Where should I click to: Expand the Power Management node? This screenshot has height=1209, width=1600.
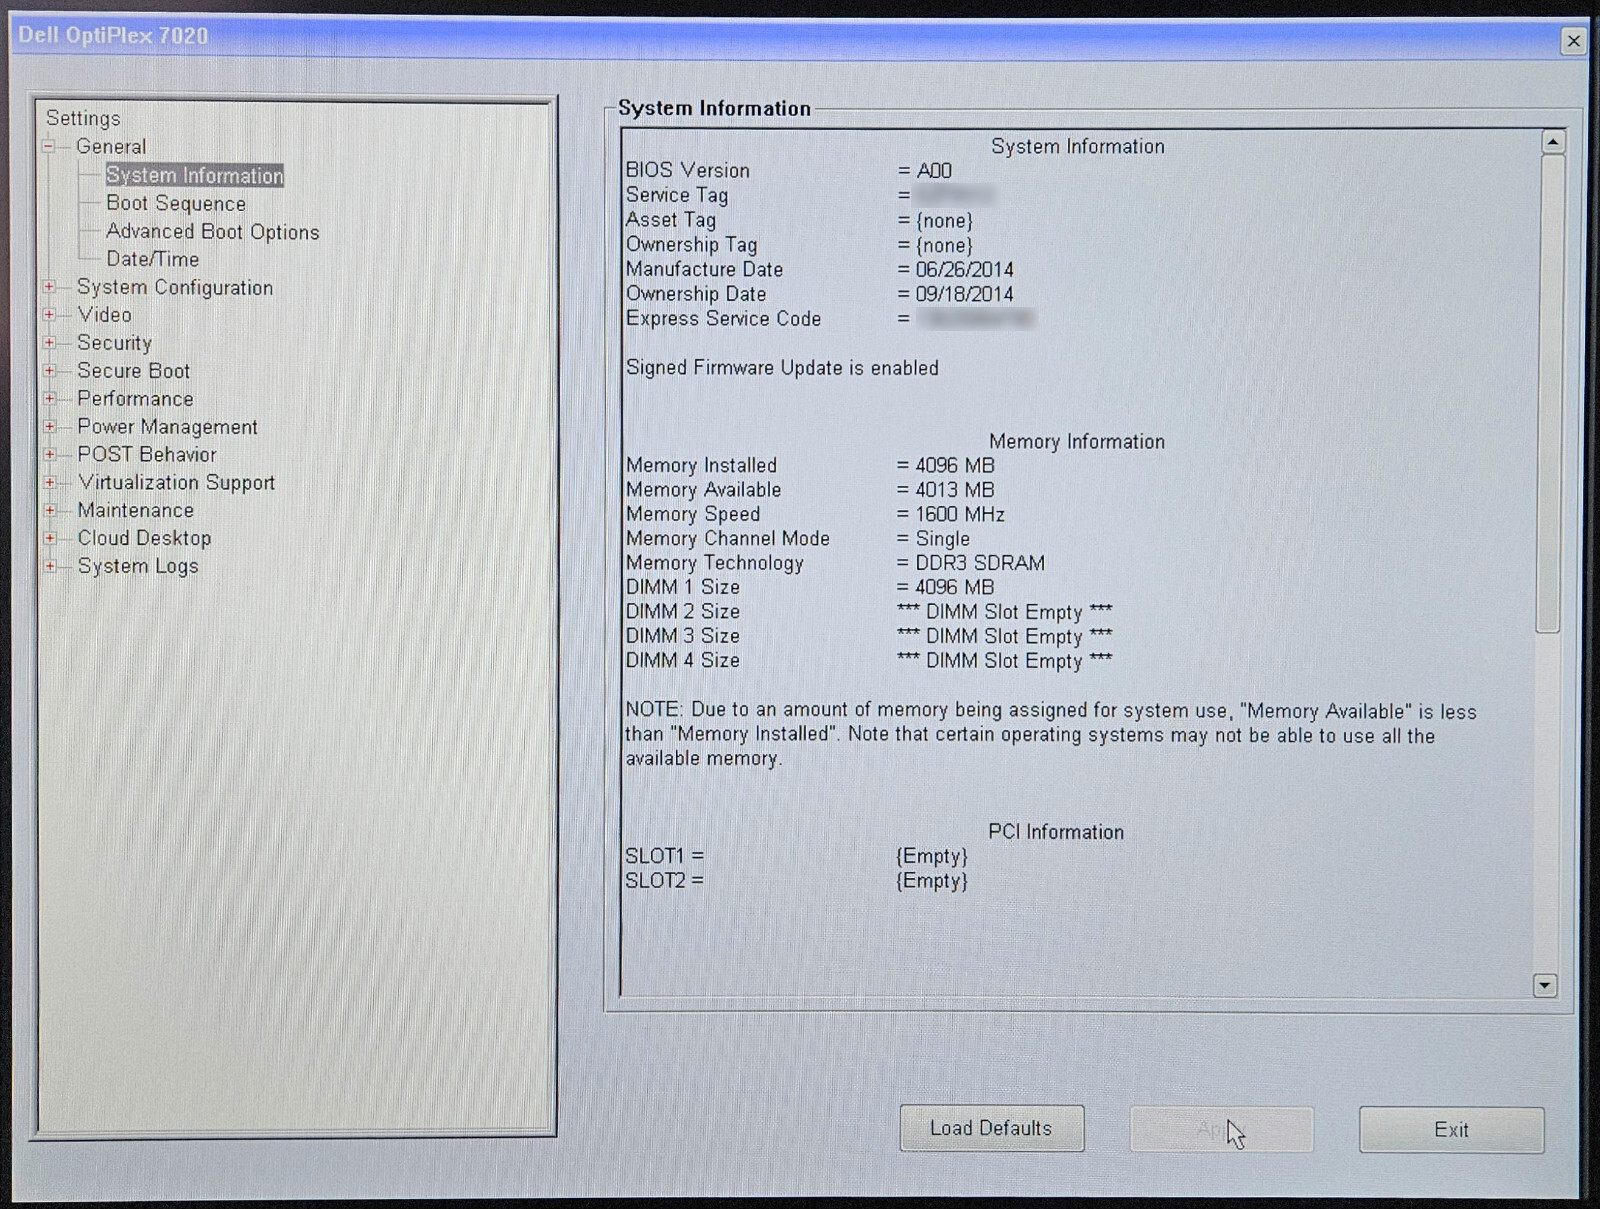(49, 427)
